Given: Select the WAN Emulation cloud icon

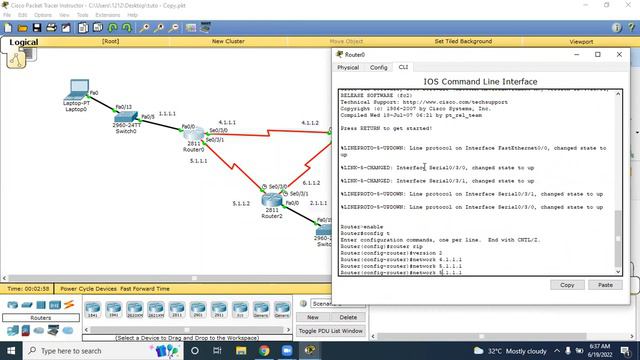Looking at the screenshot, I should coord(39,331).
